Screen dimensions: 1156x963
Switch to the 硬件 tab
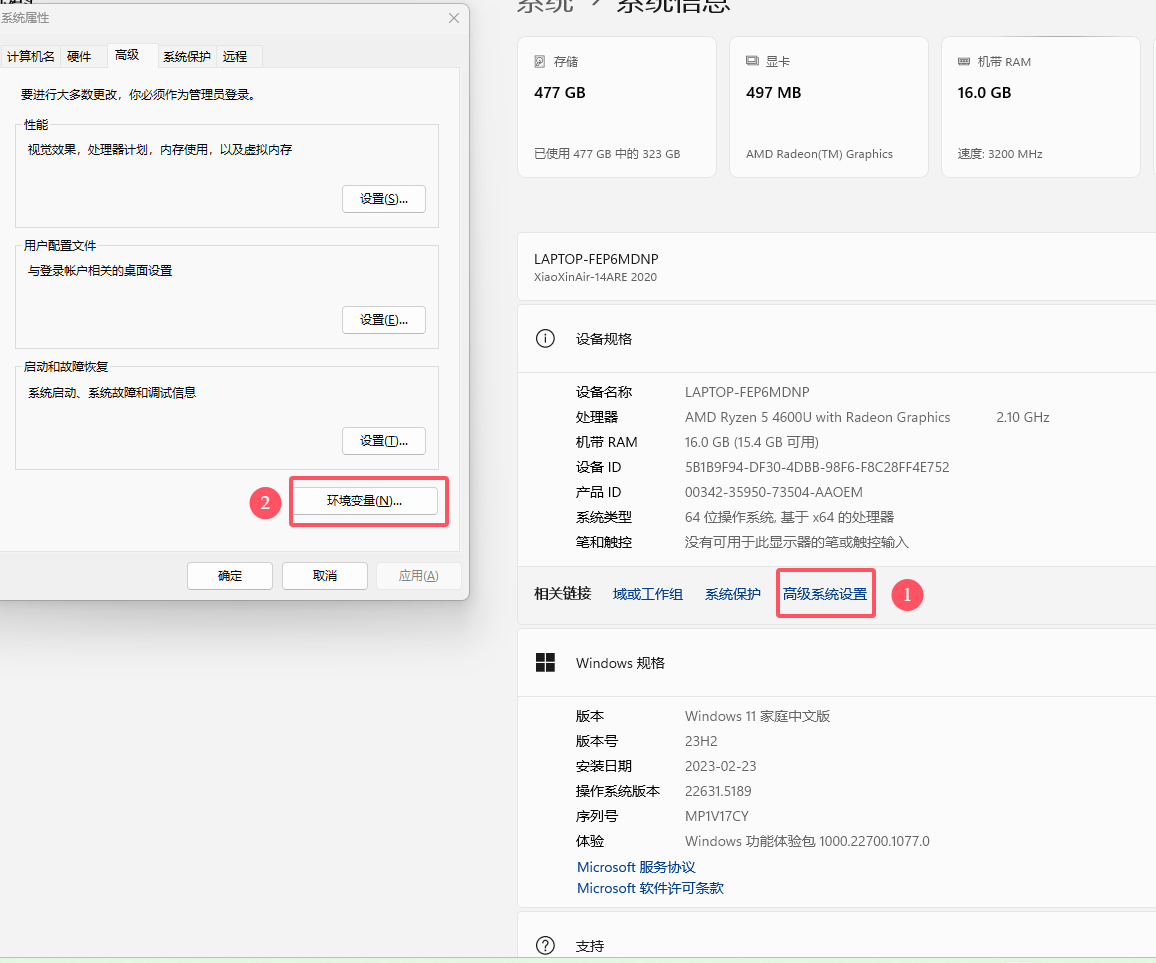[79, 56]
